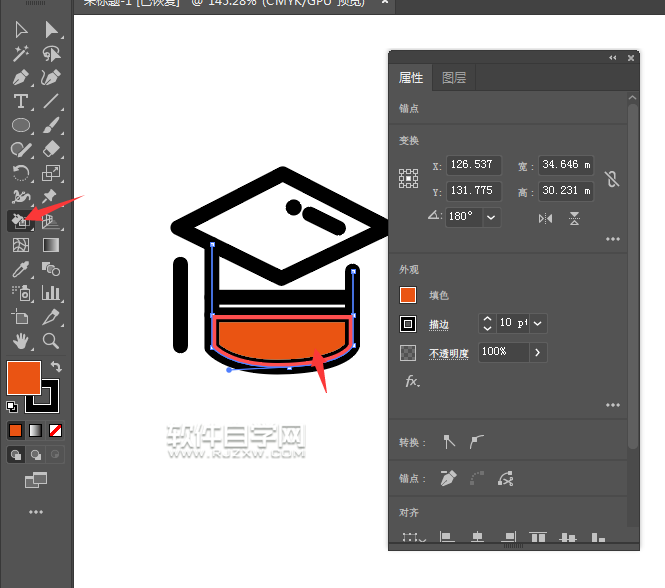This screenshot has height=588, width=665.
Task: Click the Magic Wand tool
Action: point(20,53)
